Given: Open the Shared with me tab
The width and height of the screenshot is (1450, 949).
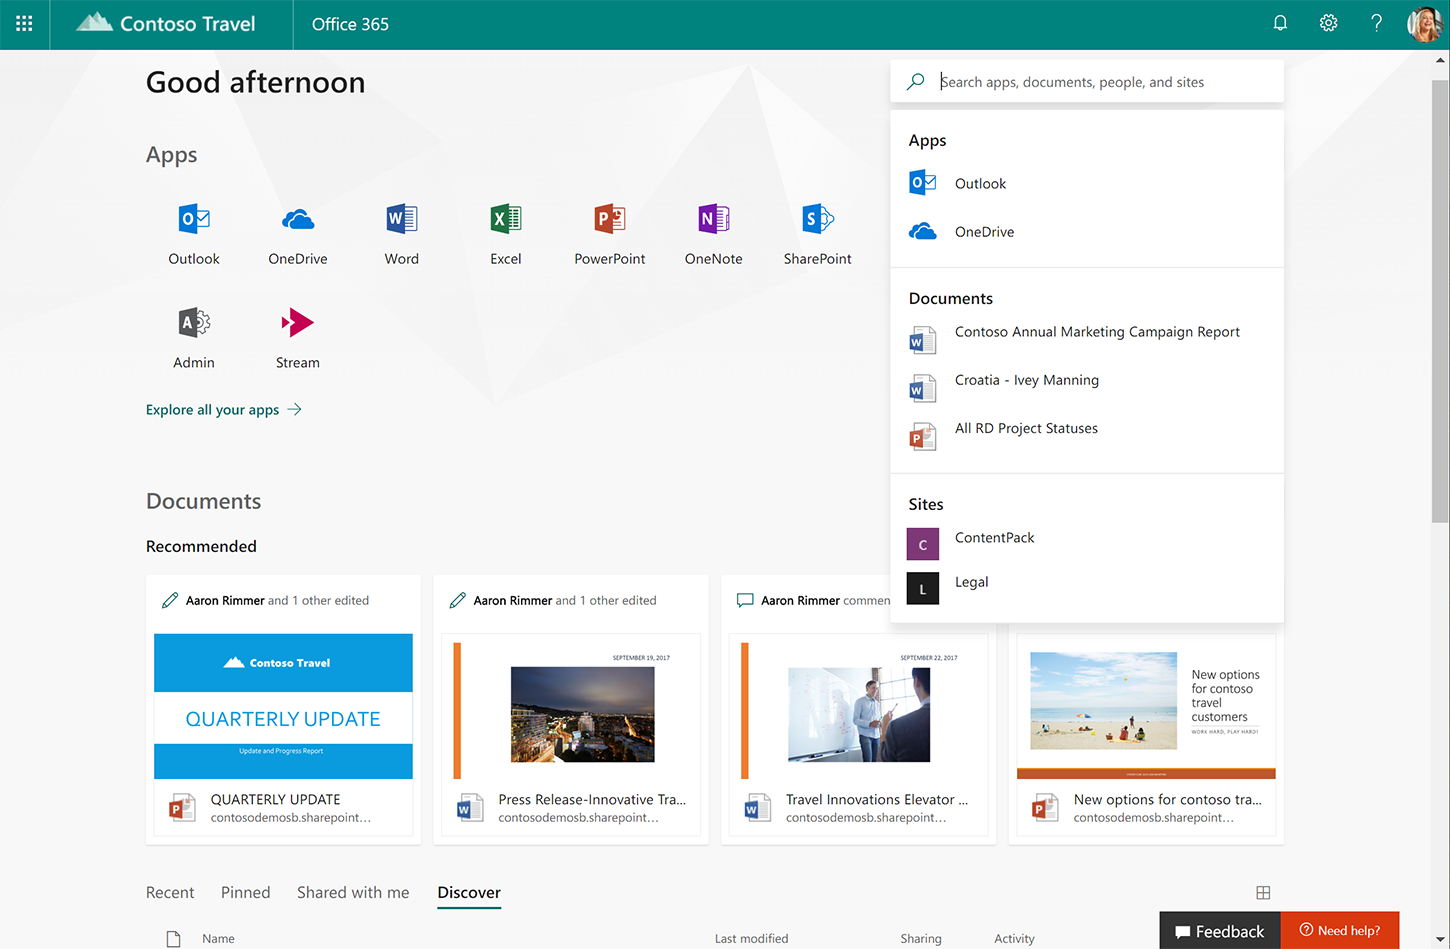Looking at the screenshot, I should [x=353, y=892].
